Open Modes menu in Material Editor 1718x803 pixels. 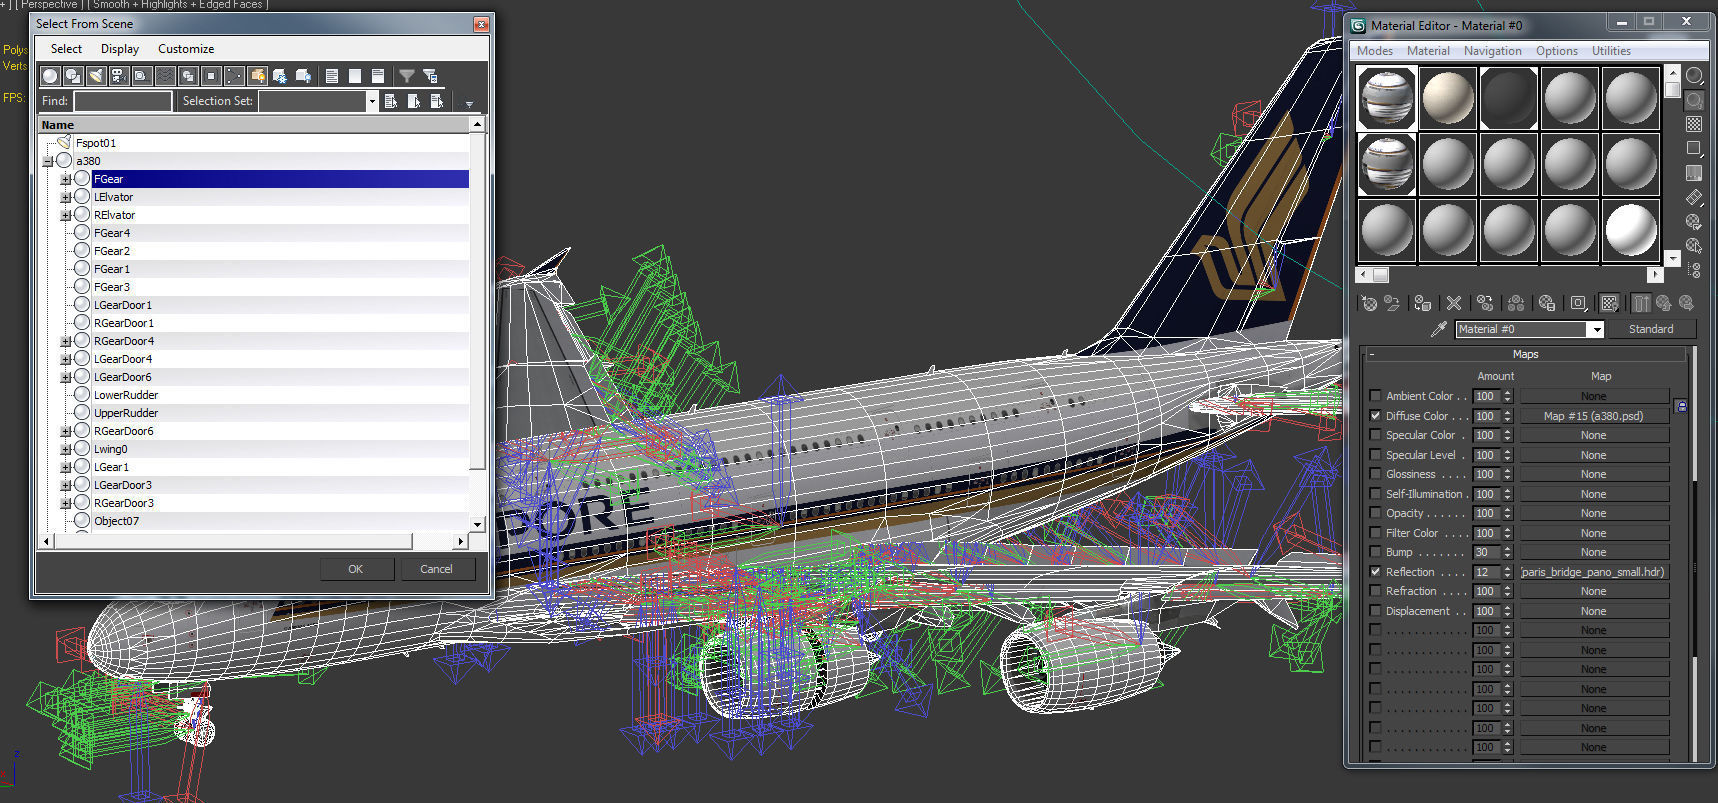[1374, 51]
